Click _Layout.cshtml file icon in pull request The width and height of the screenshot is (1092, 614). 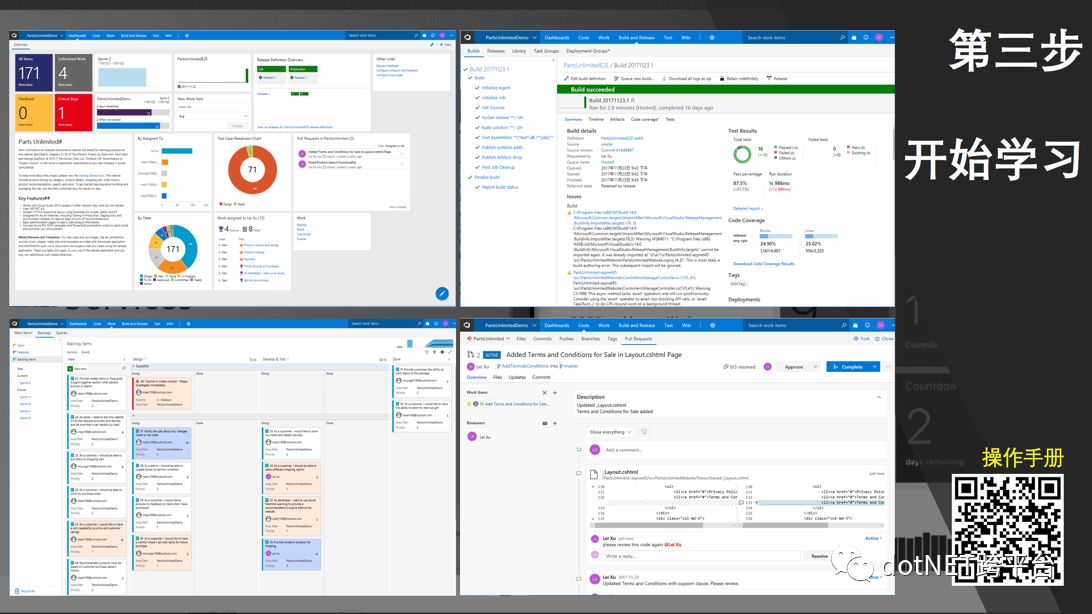594,474
